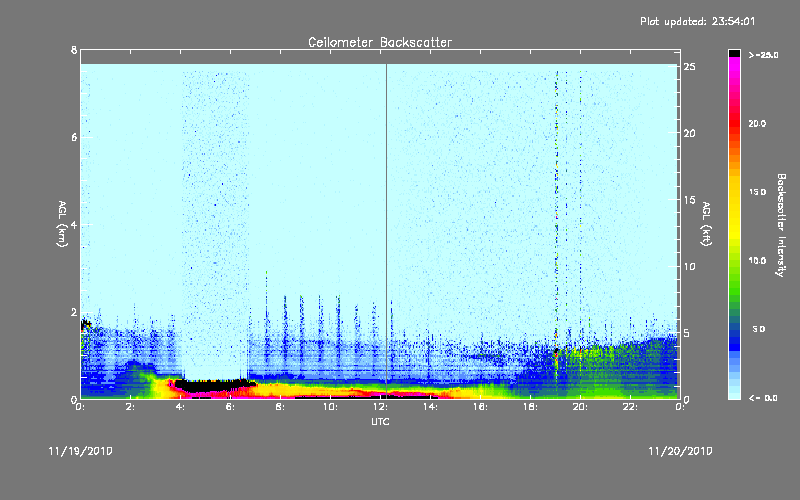
Task: Click the "15.0" colorbar label
Action: [757, 192]
